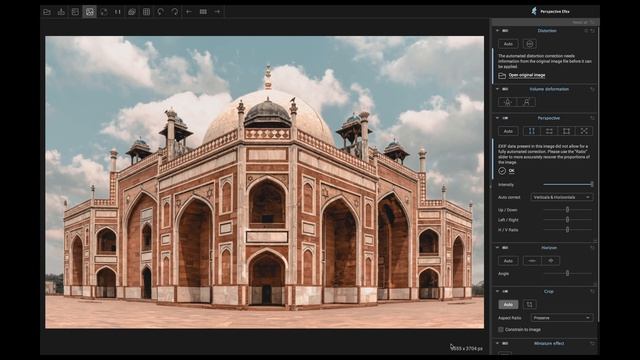Collapse the Perspective palette
The image size is (640, 360).
tap(497, 118)
